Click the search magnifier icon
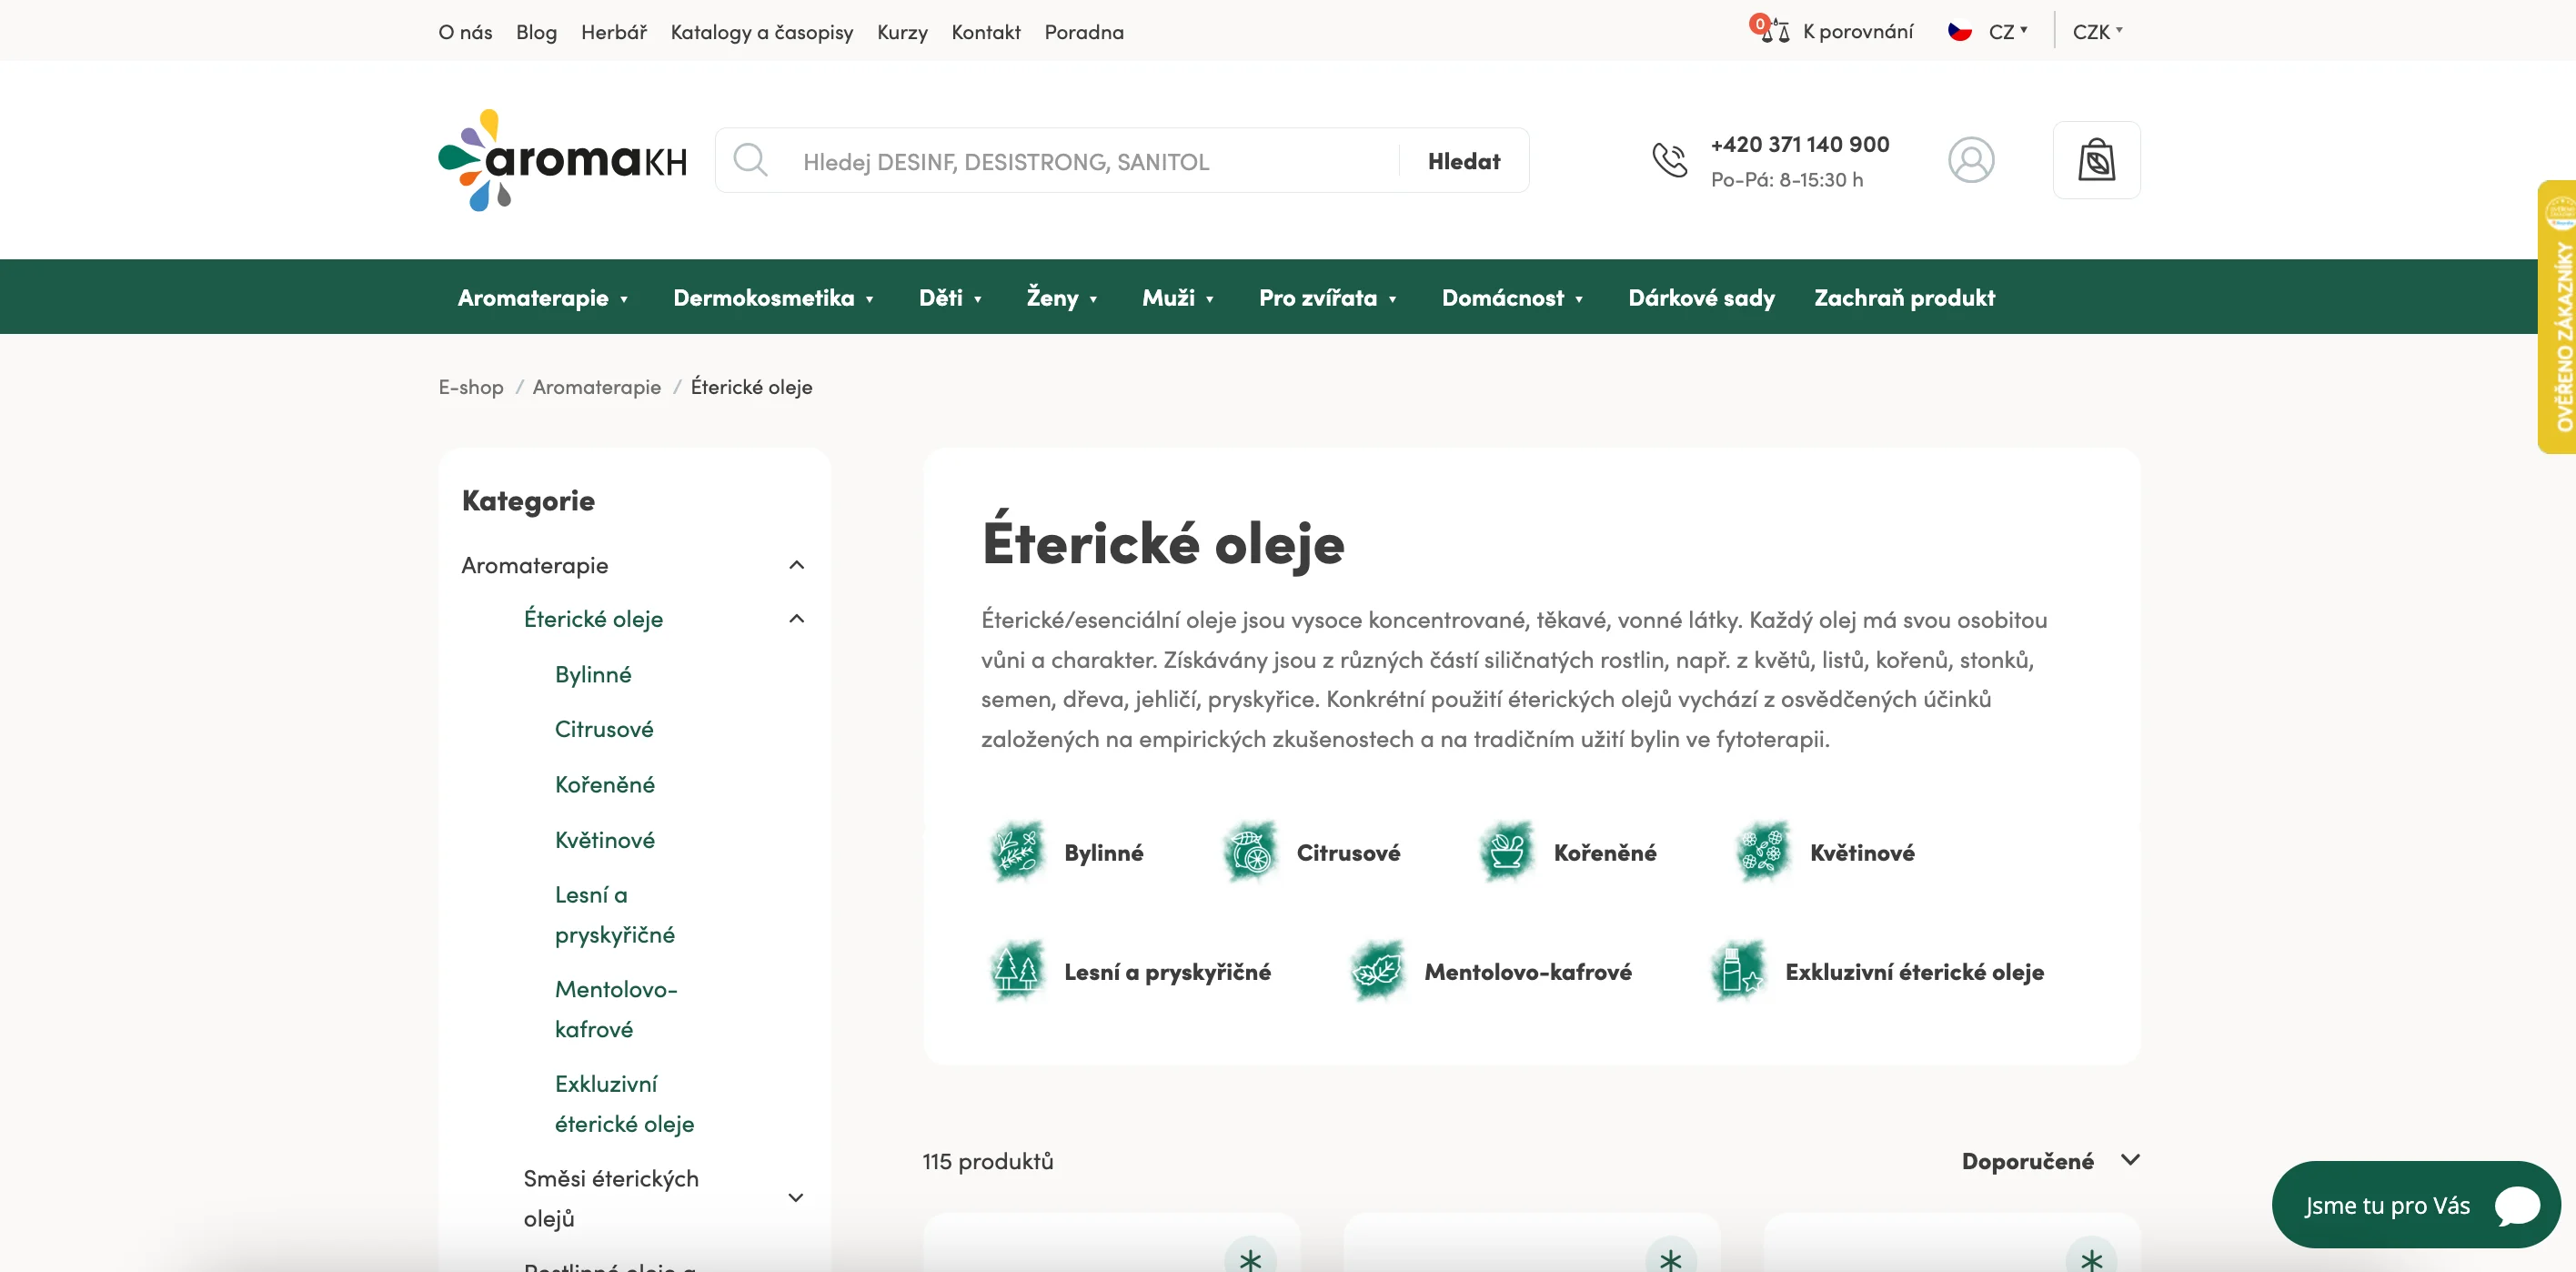The height and width of the screenshot is (1272, 2576). (x=750, y=160)
